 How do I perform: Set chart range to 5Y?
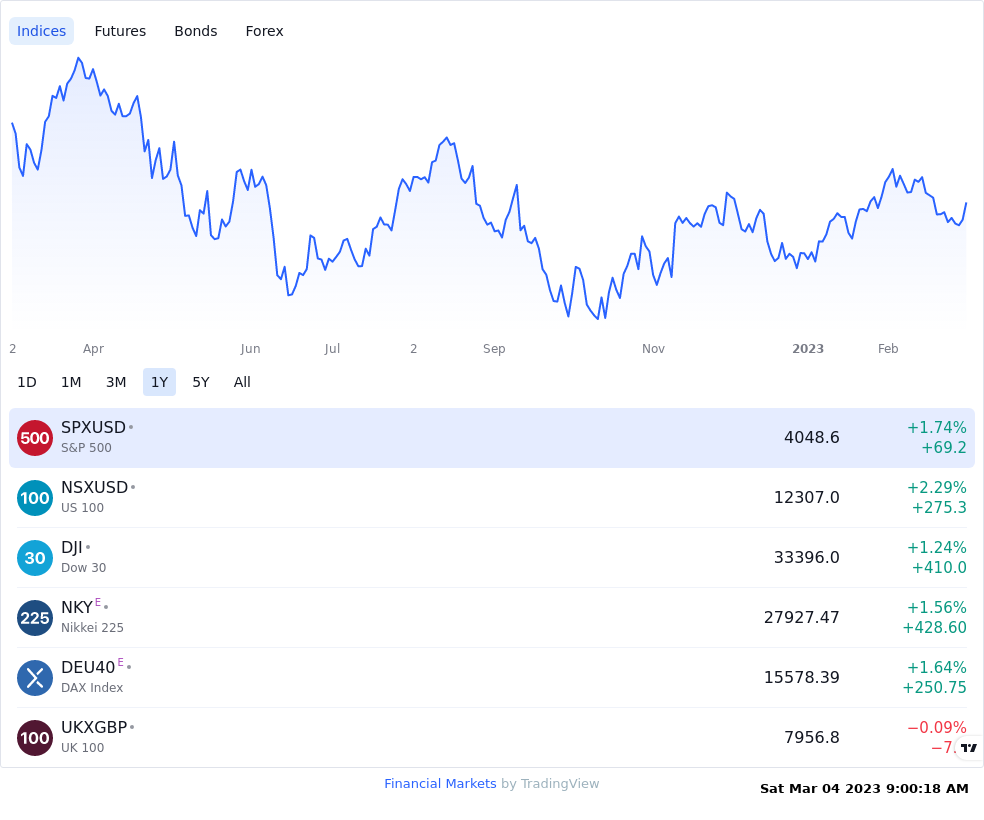click(x=201, y=382)
